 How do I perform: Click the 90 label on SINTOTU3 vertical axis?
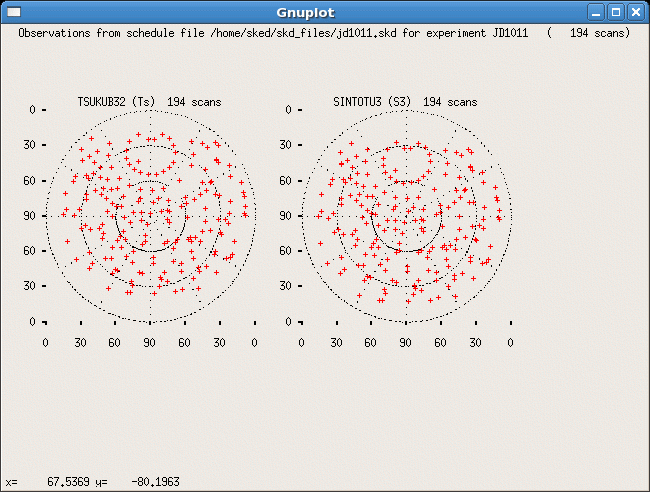287,216
